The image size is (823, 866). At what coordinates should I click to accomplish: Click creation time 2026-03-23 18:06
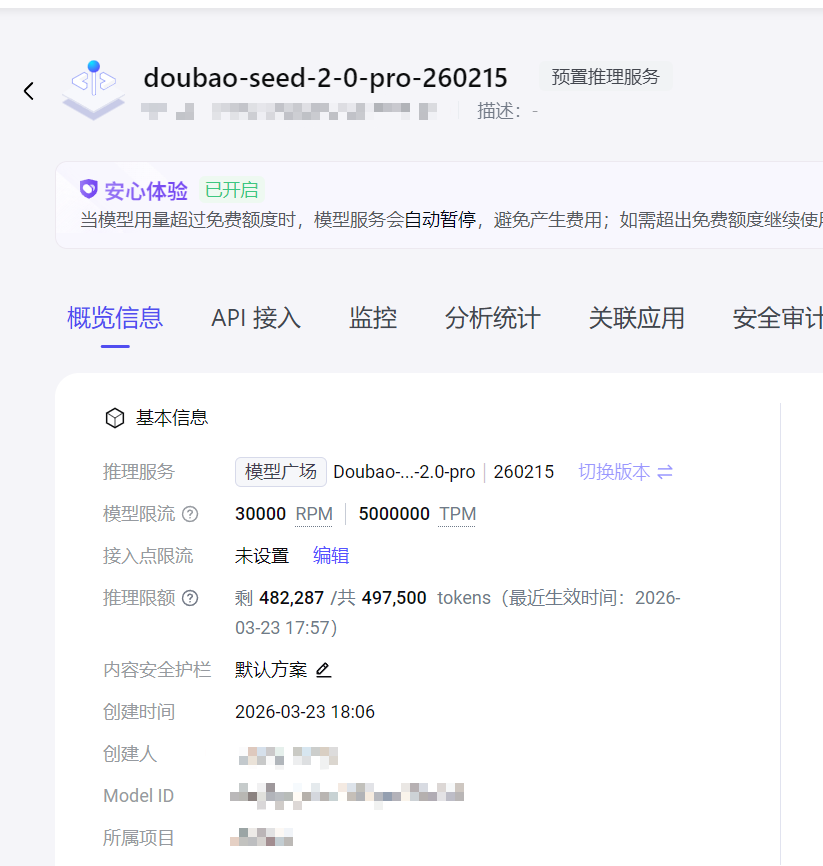tap(305, 712)
